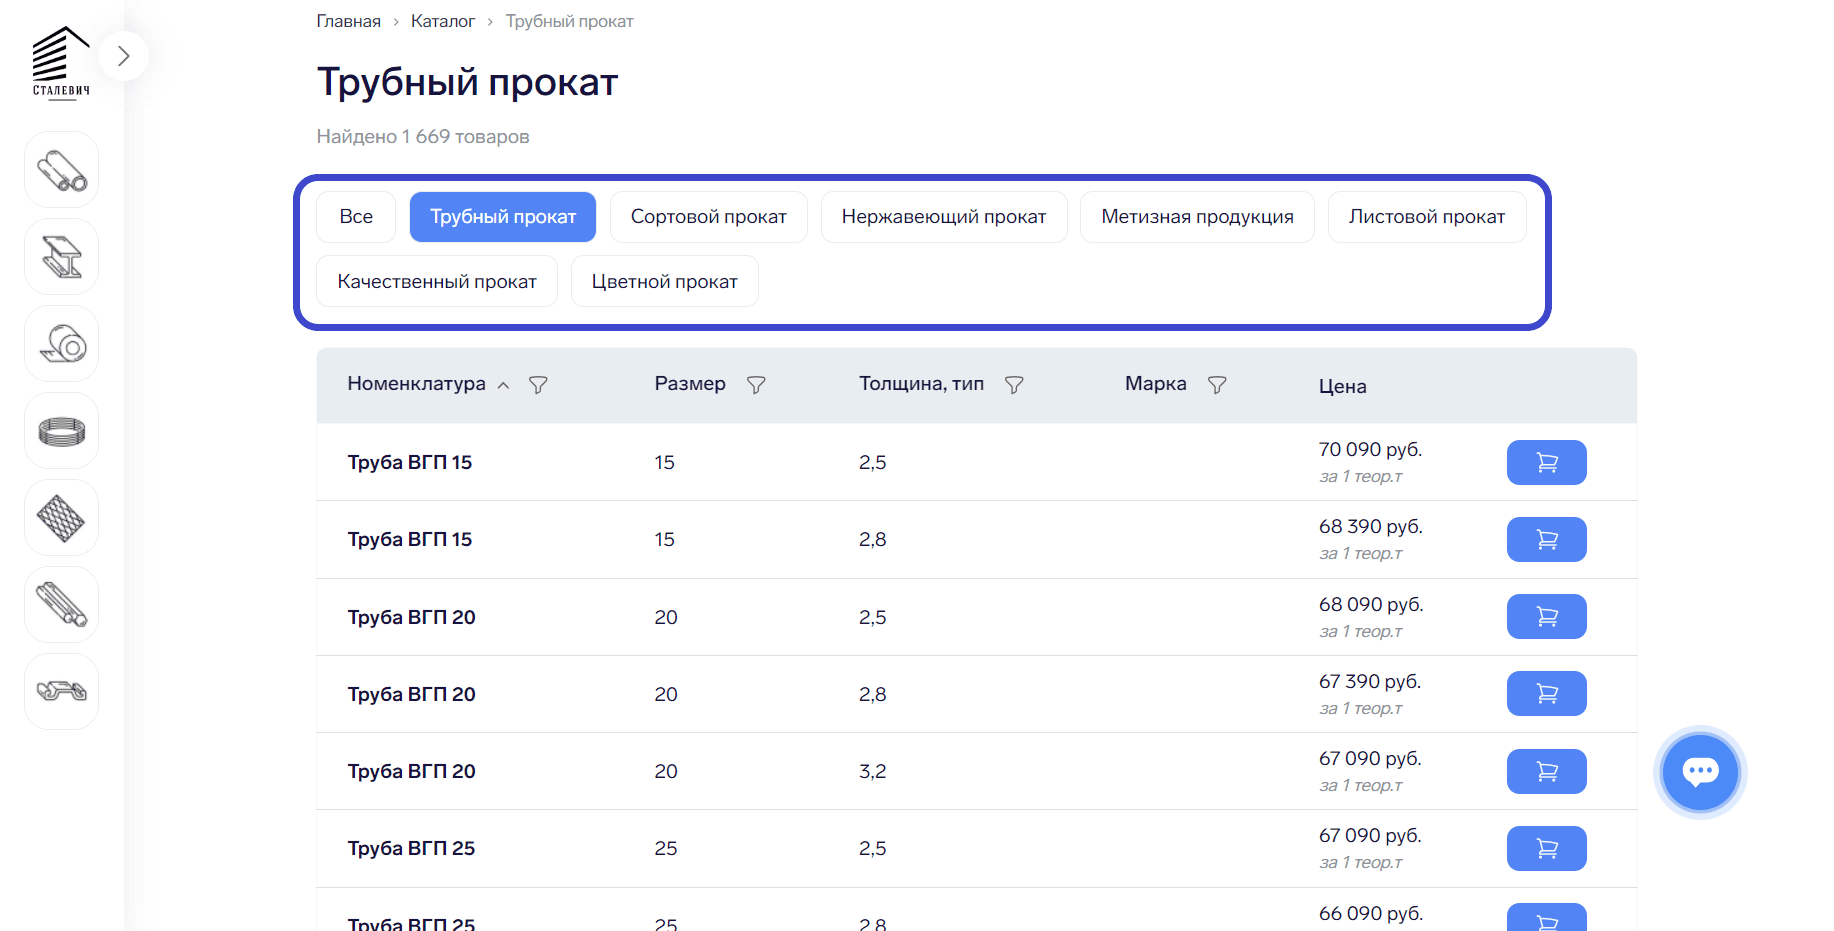The image size is (1834, 931).
Task: Click the price 70 090 руб.
Action: pyautogui.click(x=1370, y=449)
